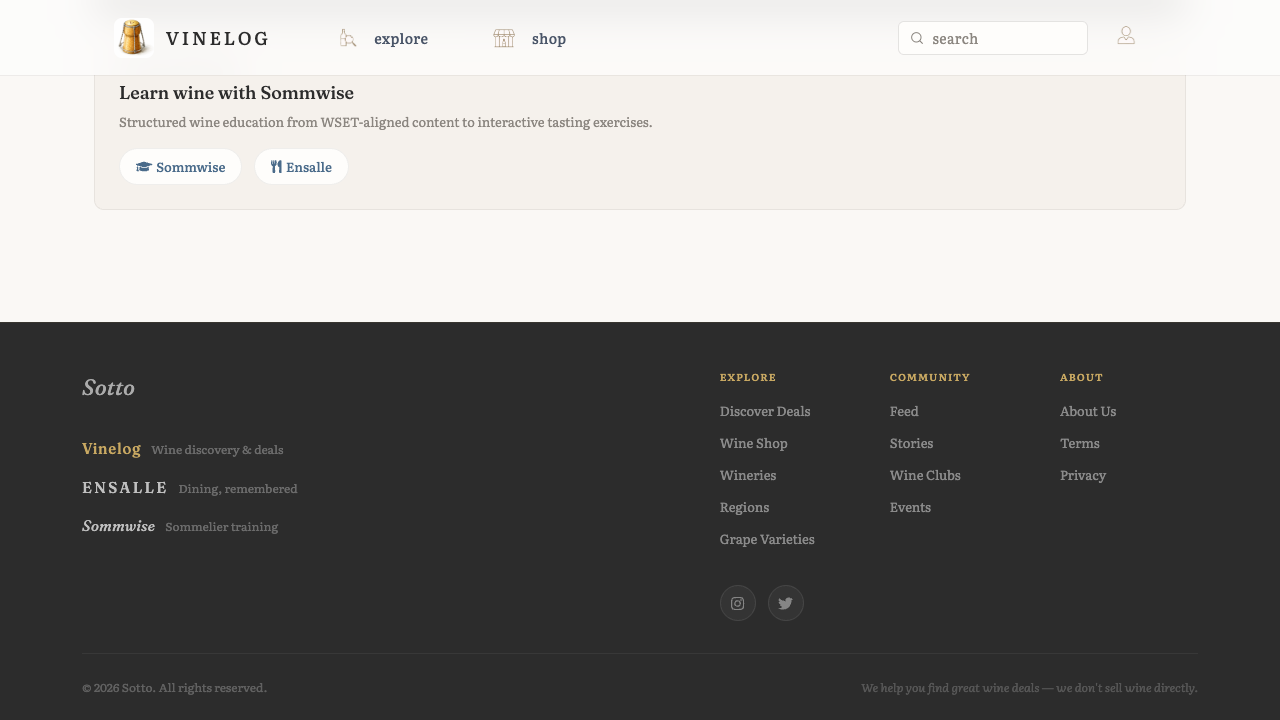The height and width of the screenshot is (720, 1280).
Task: Click the ABOUT footer column heading
Action: 1081,377
